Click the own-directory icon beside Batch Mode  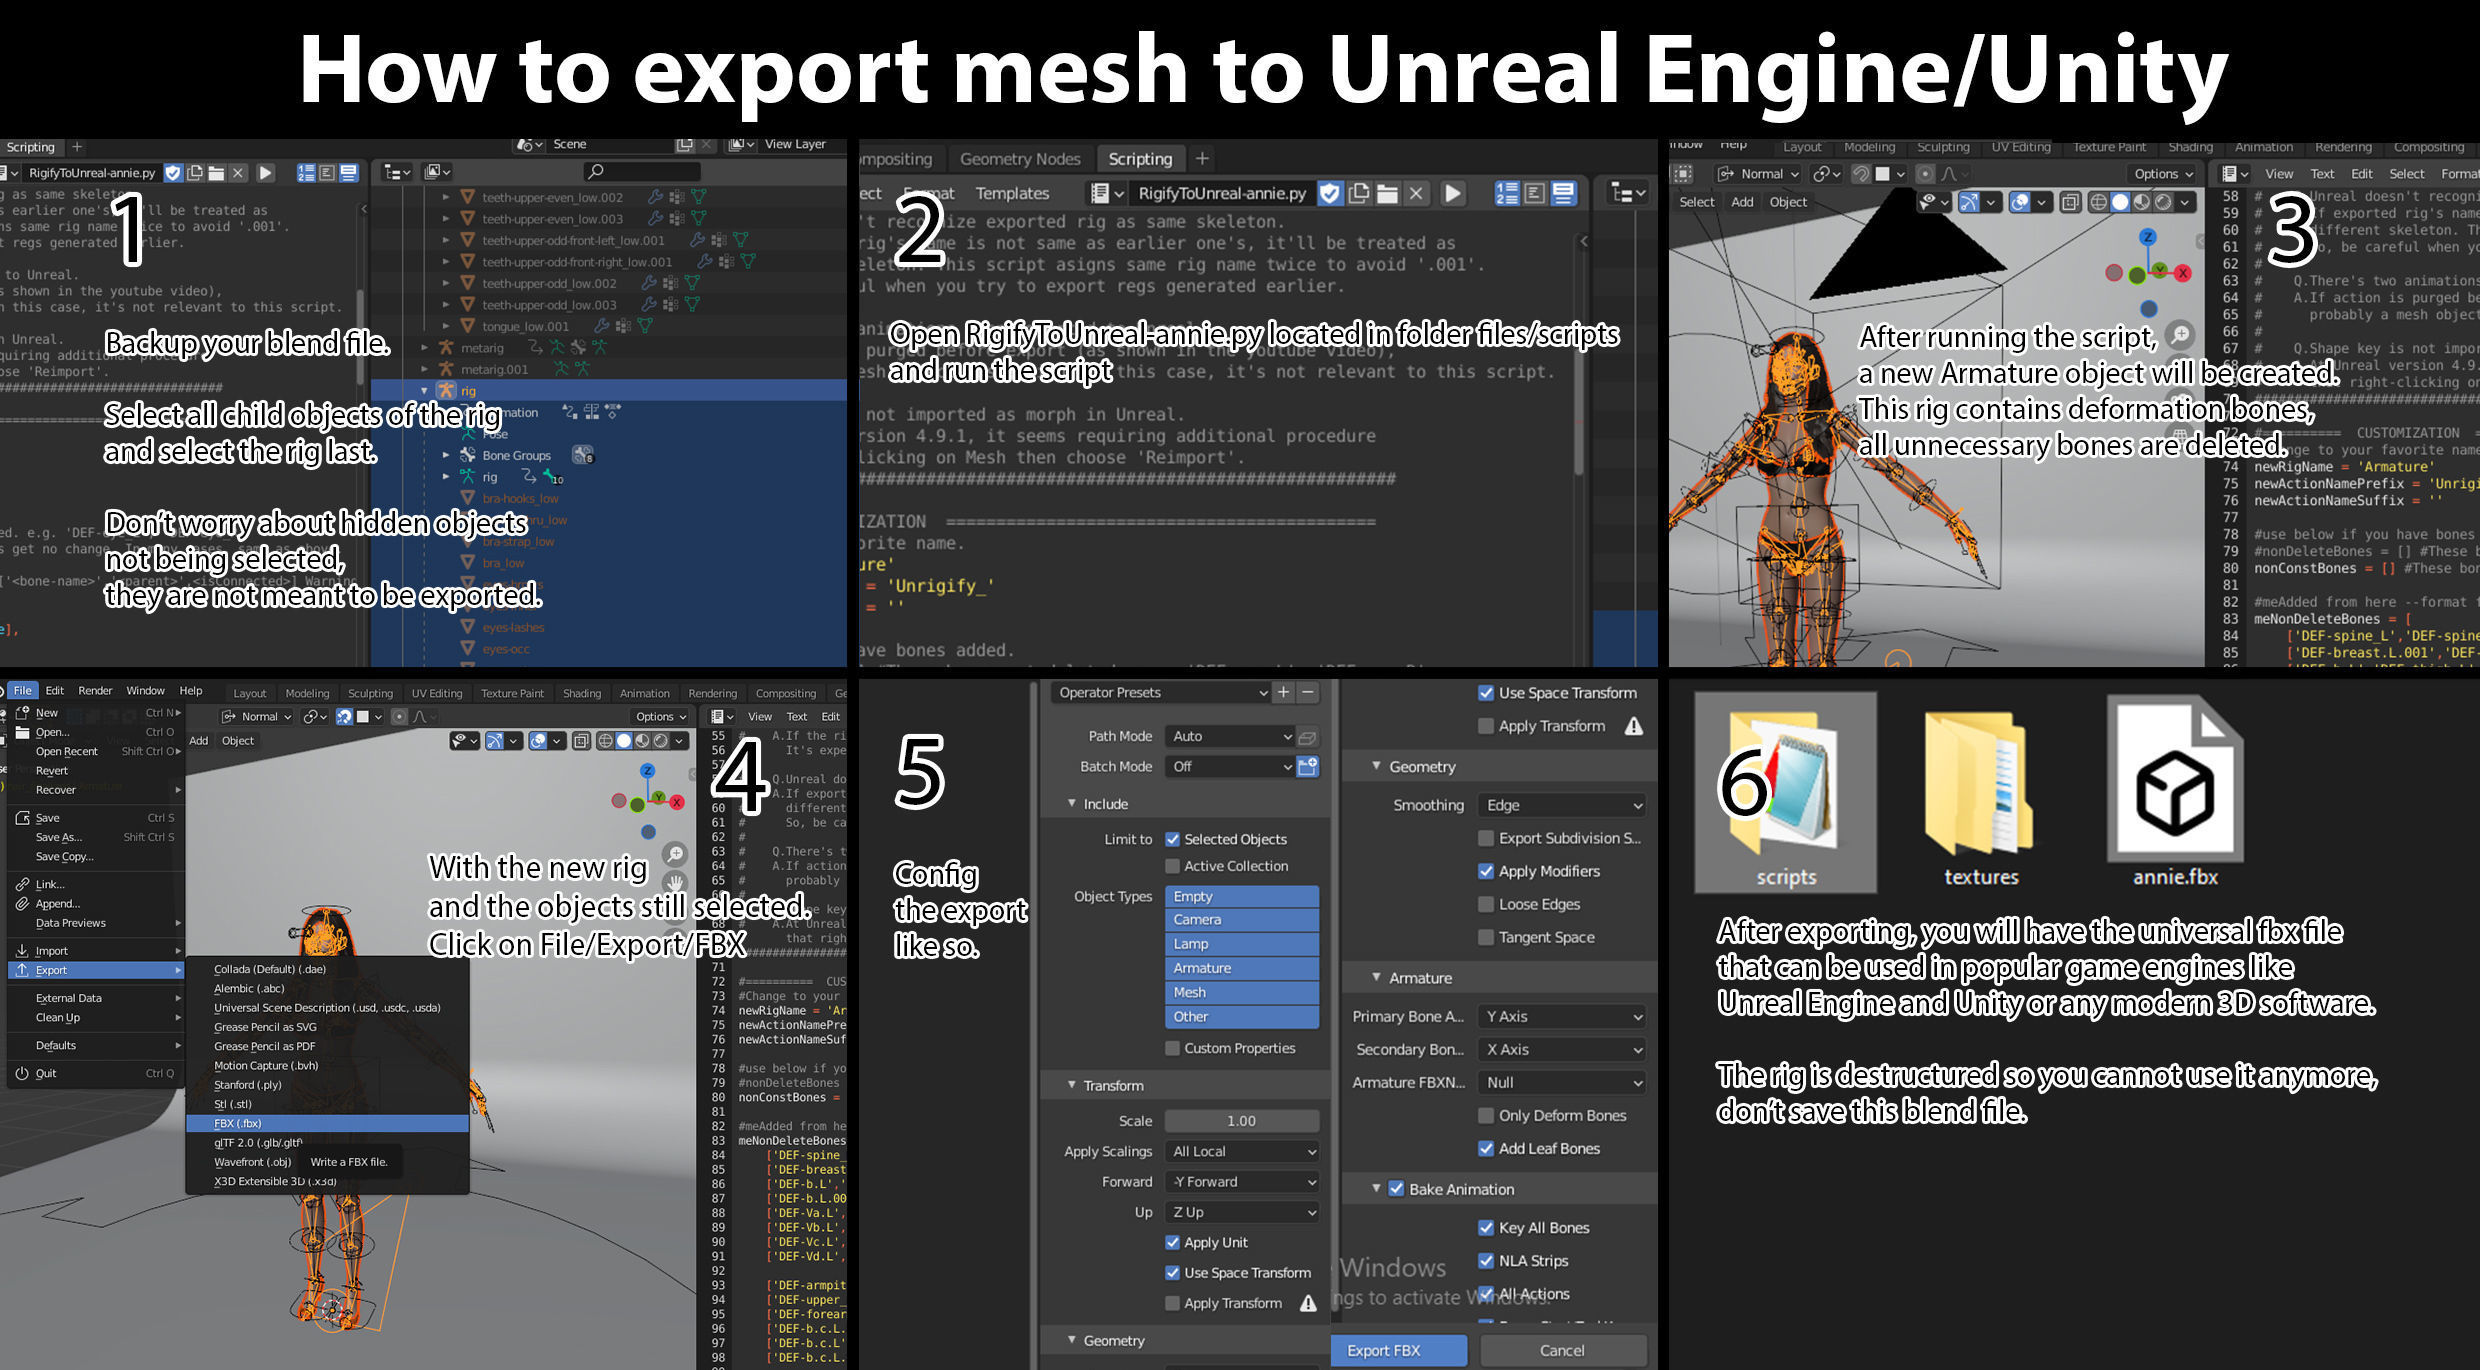tap(1307, 766)
